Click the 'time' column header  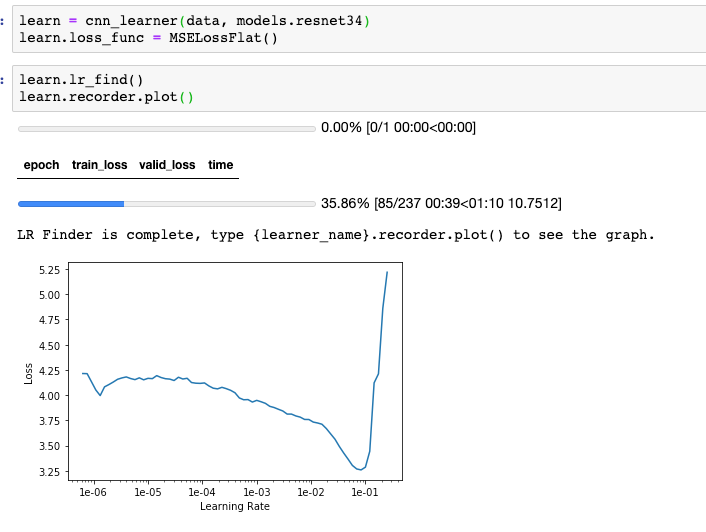point(221,165)
